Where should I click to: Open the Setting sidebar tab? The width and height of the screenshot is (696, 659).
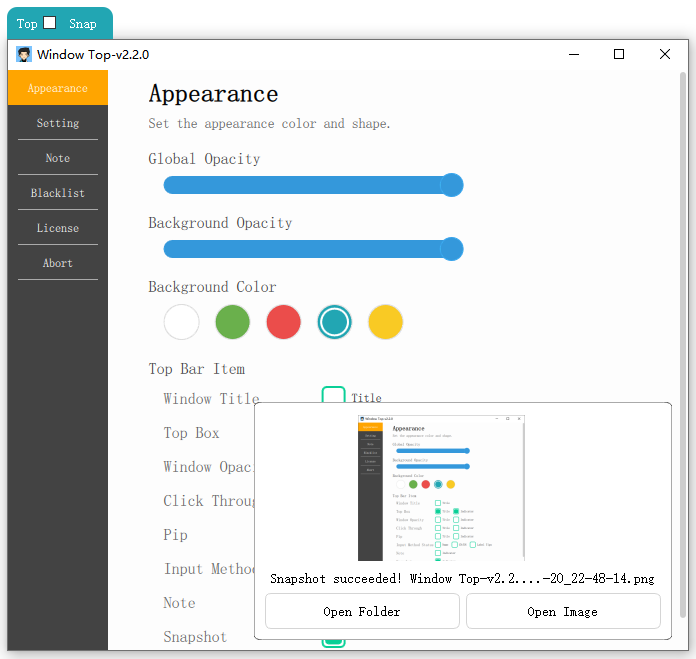click(x=58, y=122)
